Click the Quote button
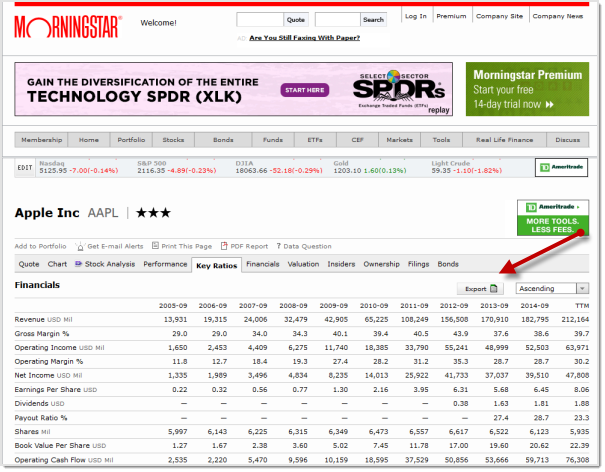 click(296, 20)
